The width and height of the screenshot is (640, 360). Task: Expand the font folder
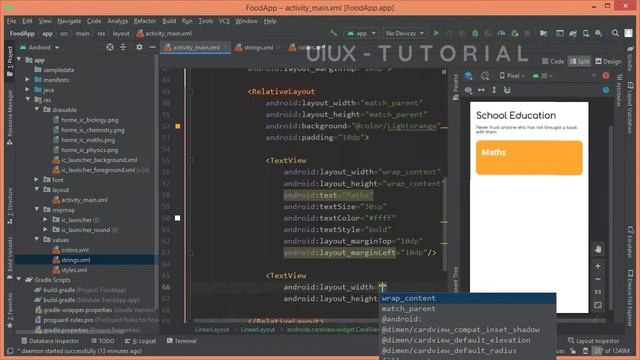37,180
